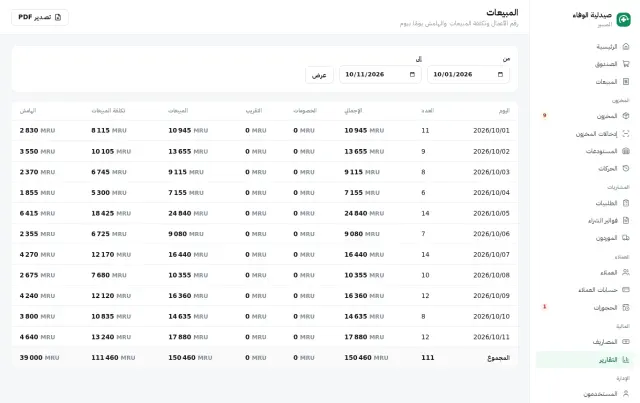Viewport: 640px width, 403px height.
Task: Click the red badge beside المخزون
Action: [544, 116]
